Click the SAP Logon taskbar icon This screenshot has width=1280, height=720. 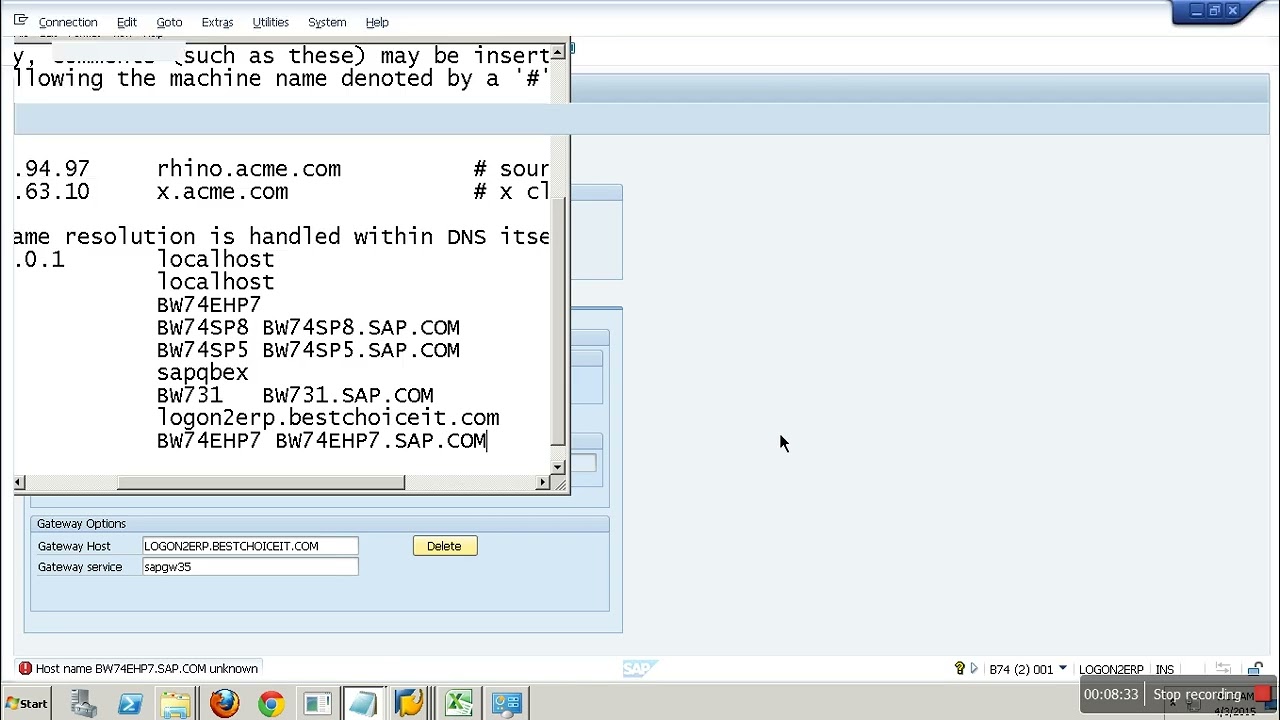[318, 704]
